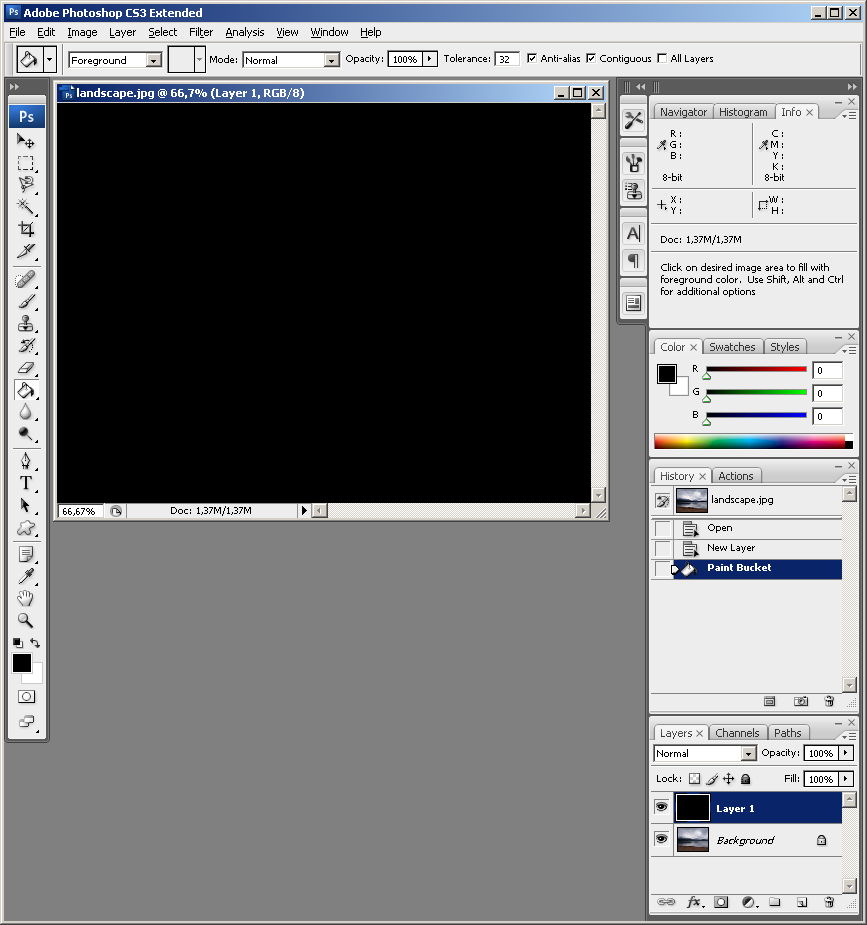
Task: Disable the Anti-alias checkbox
Action: (x=531, y=59)
